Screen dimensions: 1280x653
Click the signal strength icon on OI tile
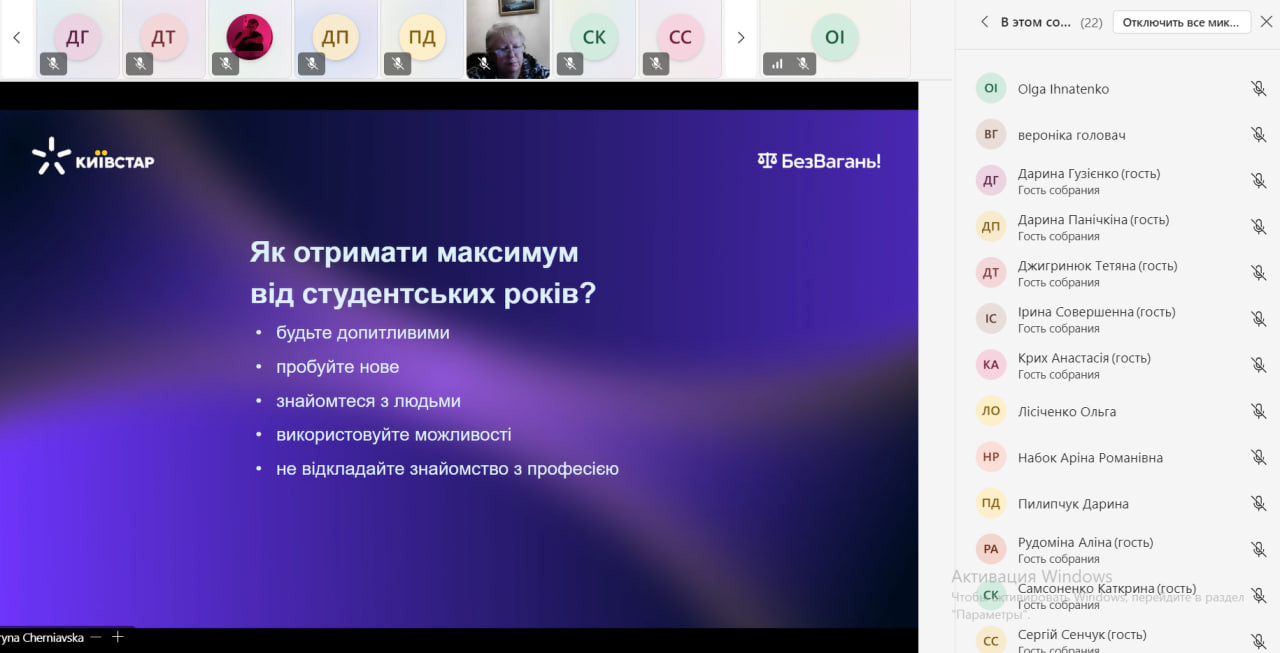click(x=777, y=64)
